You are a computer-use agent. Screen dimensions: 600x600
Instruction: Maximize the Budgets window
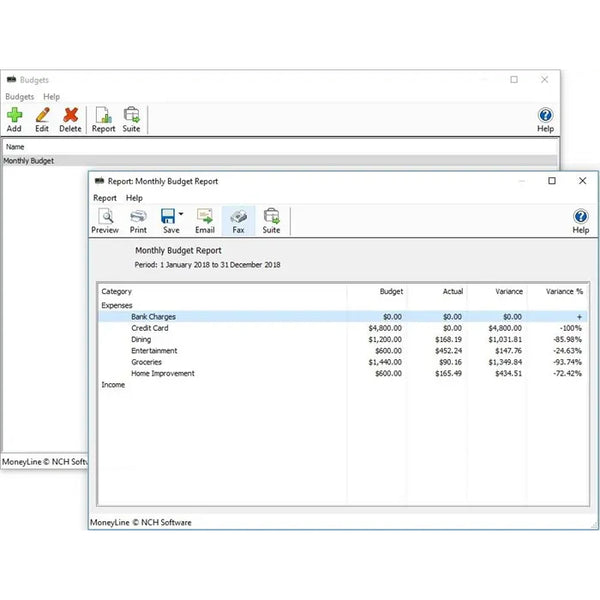pos(514,80)
